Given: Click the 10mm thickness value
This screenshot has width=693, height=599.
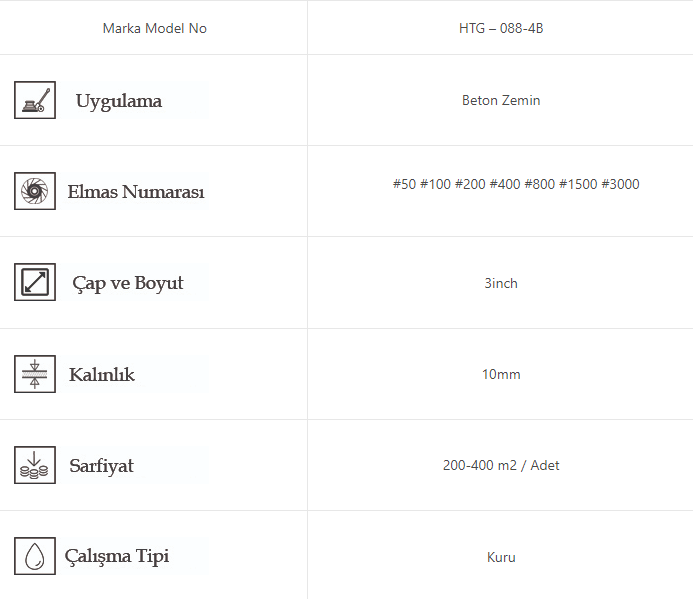Looking at the screenshot, I should coord(500,374).
